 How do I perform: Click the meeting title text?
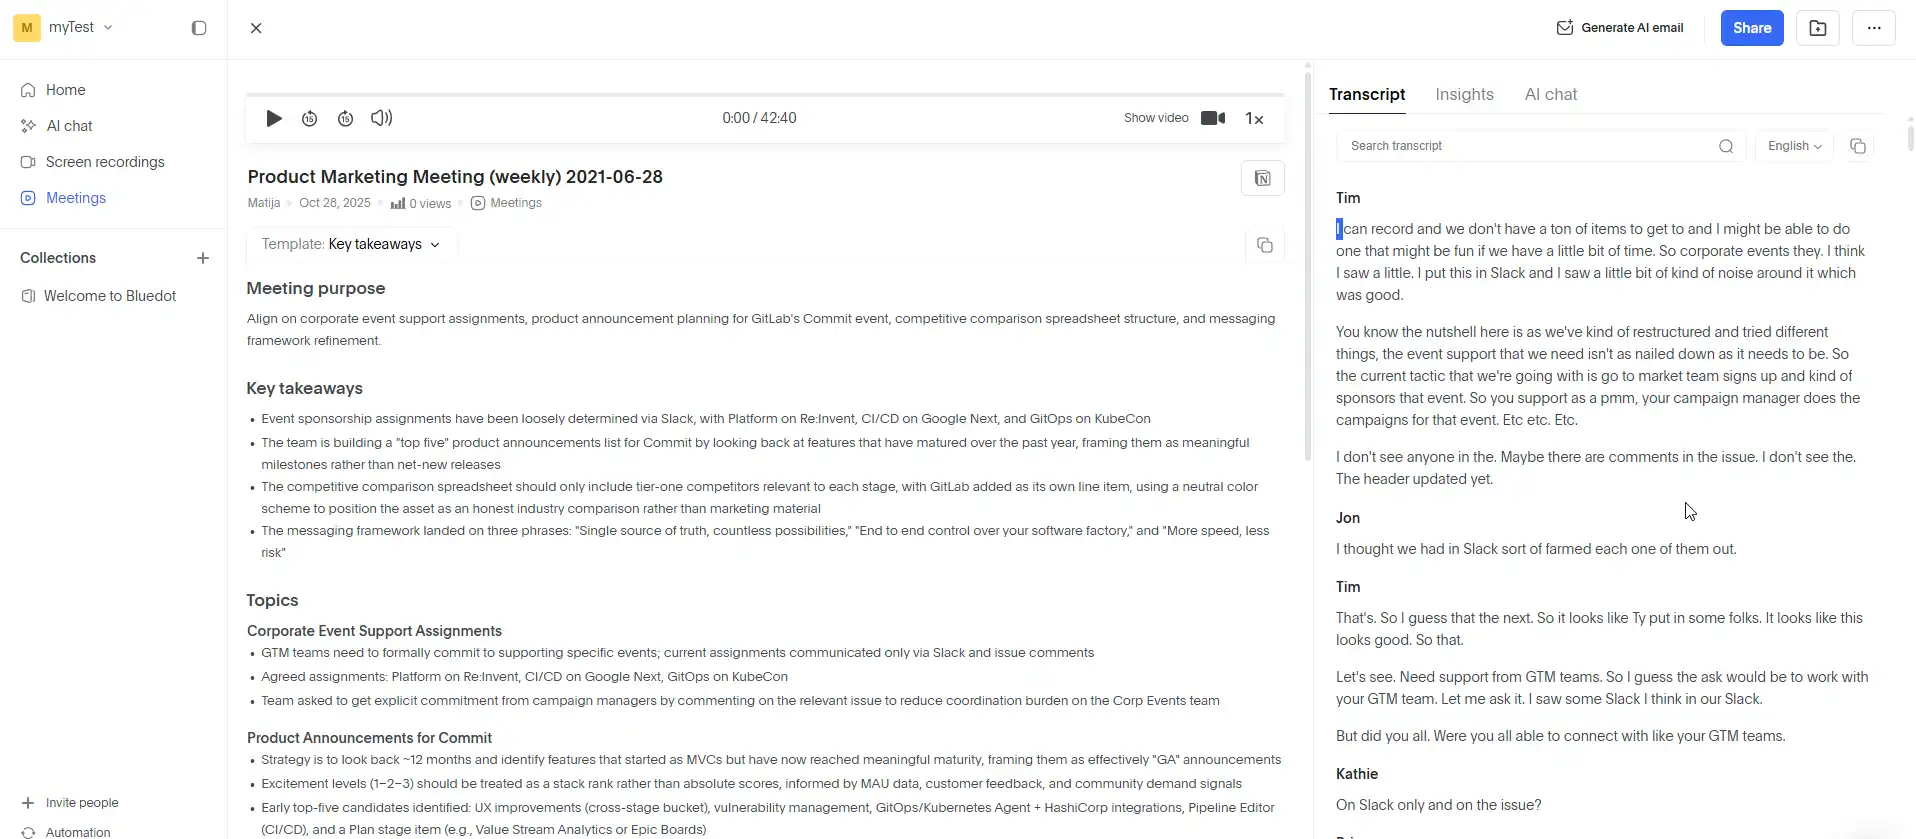[455, 177]
